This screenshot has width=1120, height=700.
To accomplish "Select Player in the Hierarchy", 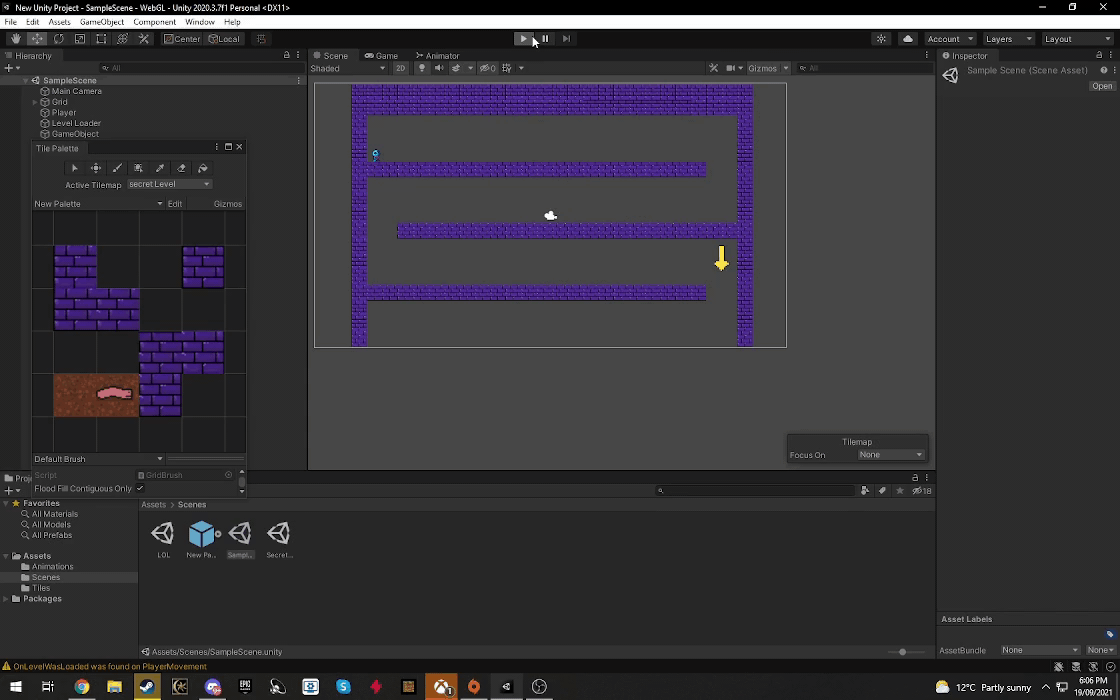I will point(64,112).
